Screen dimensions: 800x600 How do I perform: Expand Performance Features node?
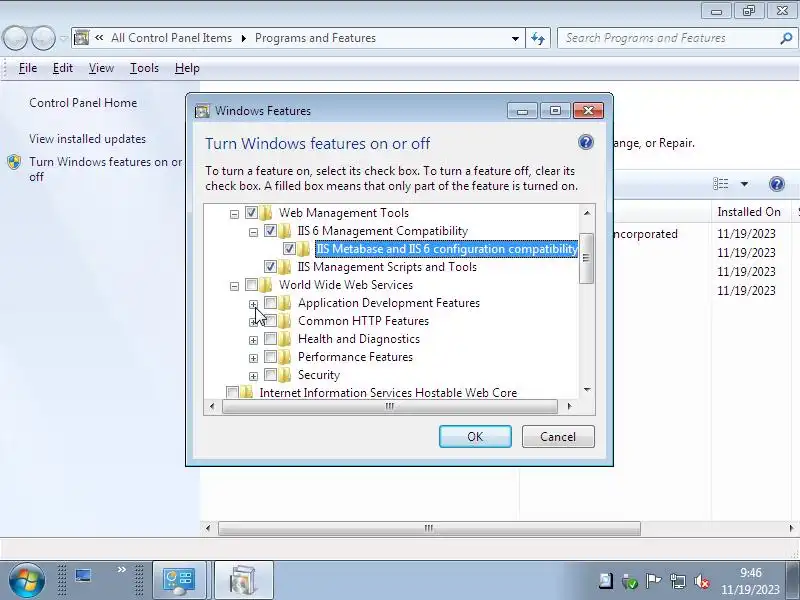pyautogui.click(x=253, y=358)
